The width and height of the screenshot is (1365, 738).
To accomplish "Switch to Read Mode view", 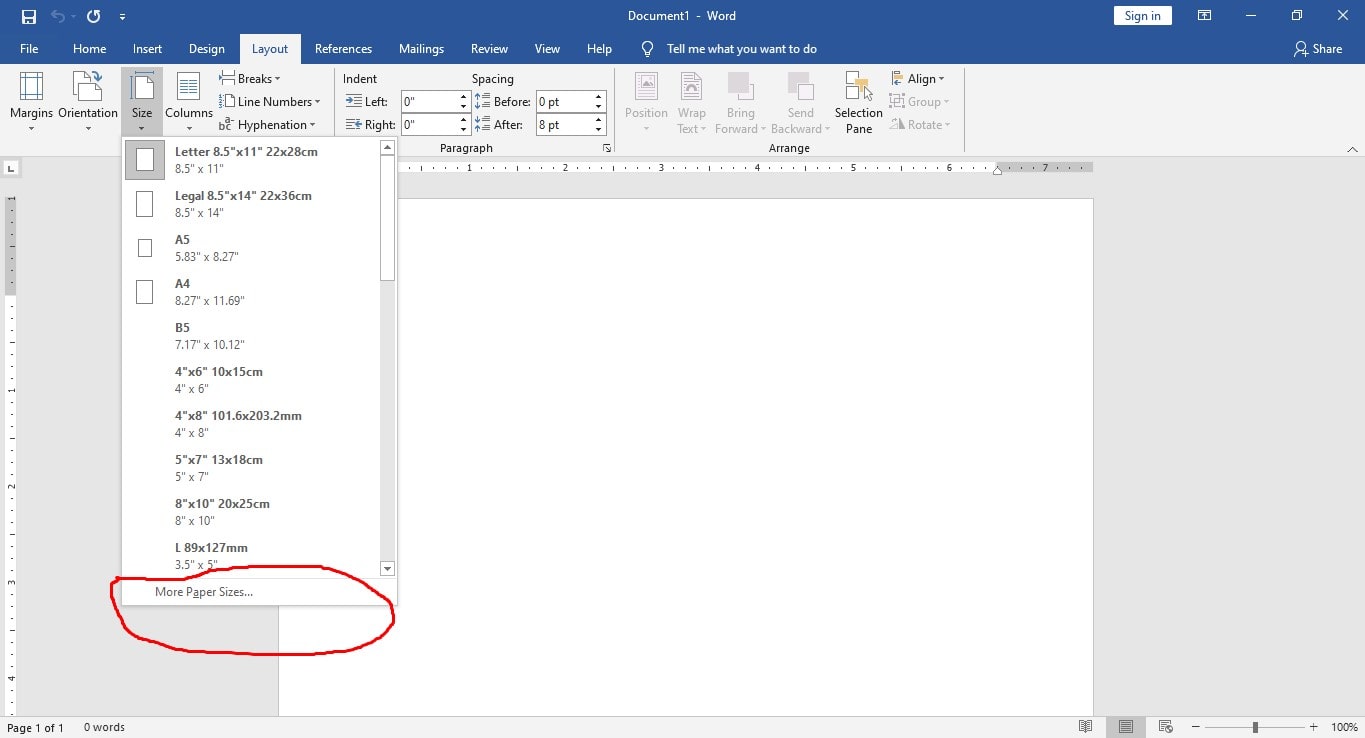I will (x=1086, y=727).
